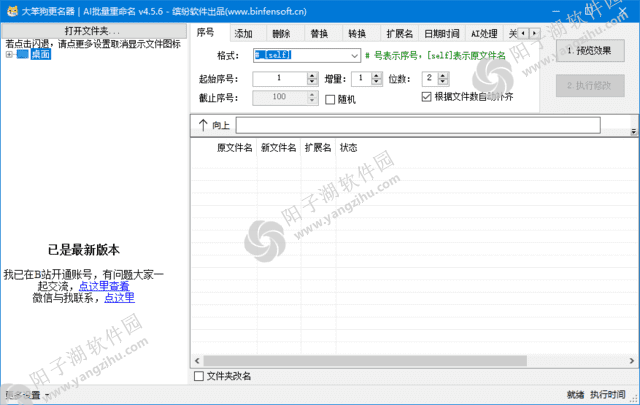Open the 更多设置 dropdown menu
Screen dimensions: 640x405
(27, 395)
